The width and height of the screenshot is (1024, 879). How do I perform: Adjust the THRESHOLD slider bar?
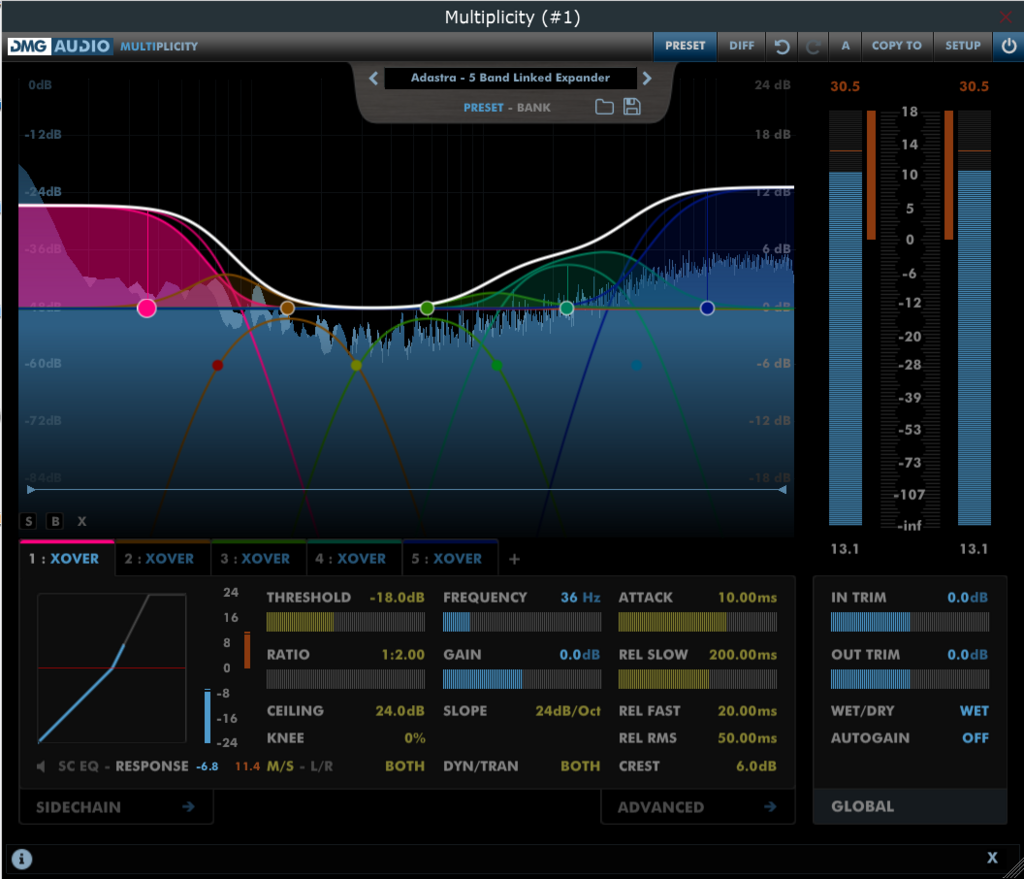[345, 622]
